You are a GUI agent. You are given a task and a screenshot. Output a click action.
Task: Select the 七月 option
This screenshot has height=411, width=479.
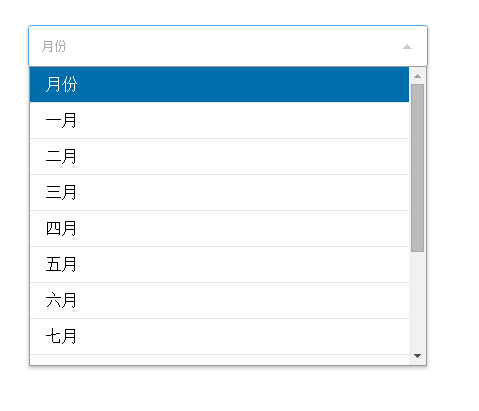pyautogui.click(x=219, y=336)
